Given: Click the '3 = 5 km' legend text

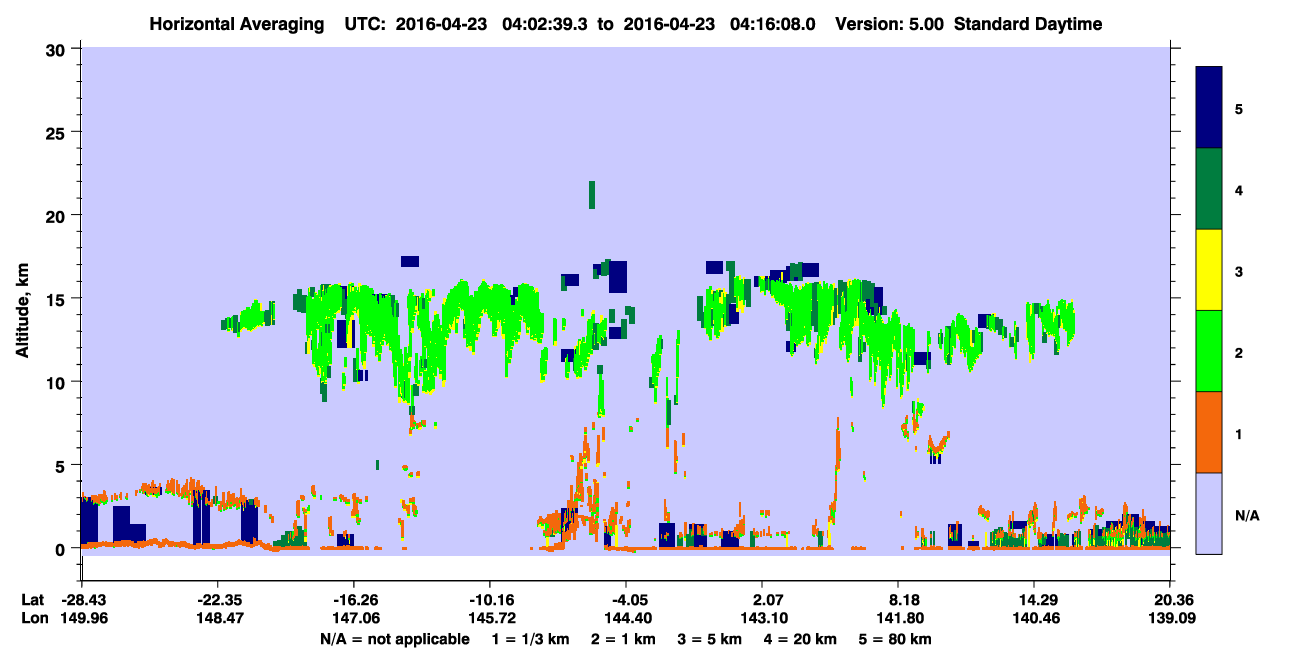Looking at the screenshot, I should (711, 639).
